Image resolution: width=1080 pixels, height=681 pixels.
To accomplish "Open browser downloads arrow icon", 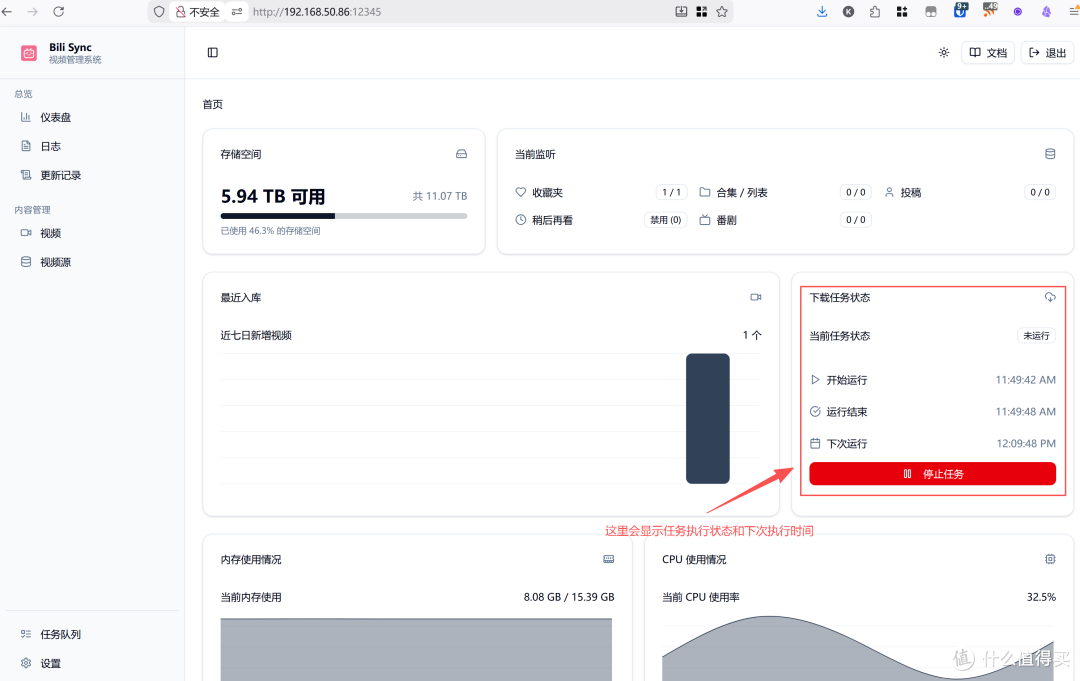I will [x=822, y=12].
